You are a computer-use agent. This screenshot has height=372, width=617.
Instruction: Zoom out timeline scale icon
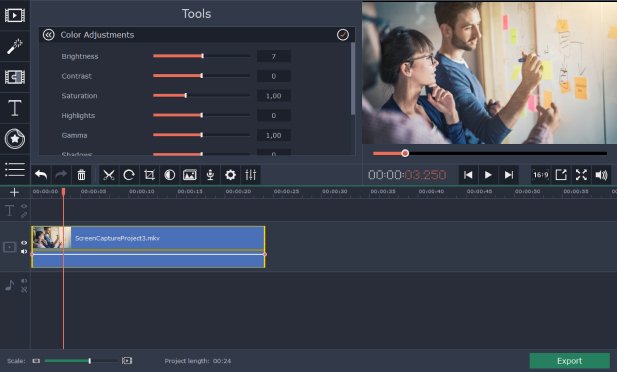click(x=36, y=361)
